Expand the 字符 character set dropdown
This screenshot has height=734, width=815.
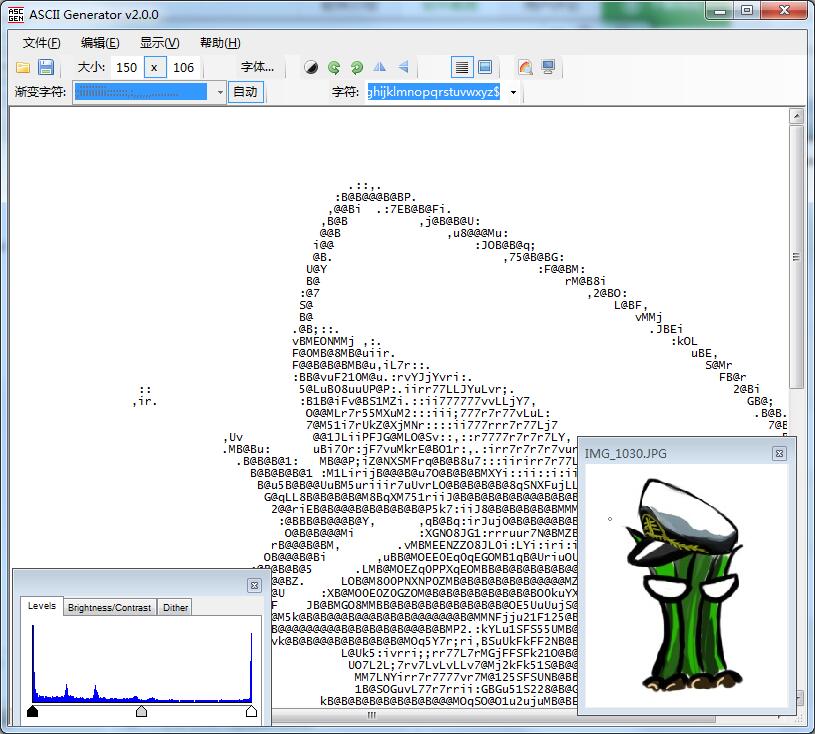click(514, 92)
